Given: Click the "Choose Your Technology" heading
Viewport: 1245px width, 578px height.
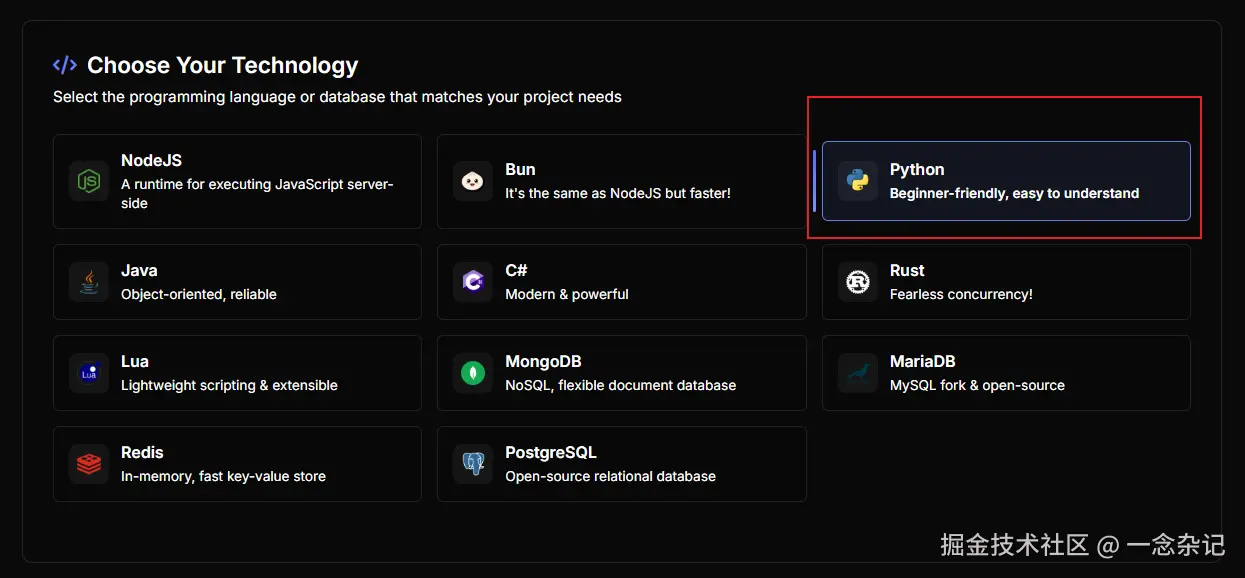Looking at the screenshot, I should pyautogui.click(x=222, y=66).
